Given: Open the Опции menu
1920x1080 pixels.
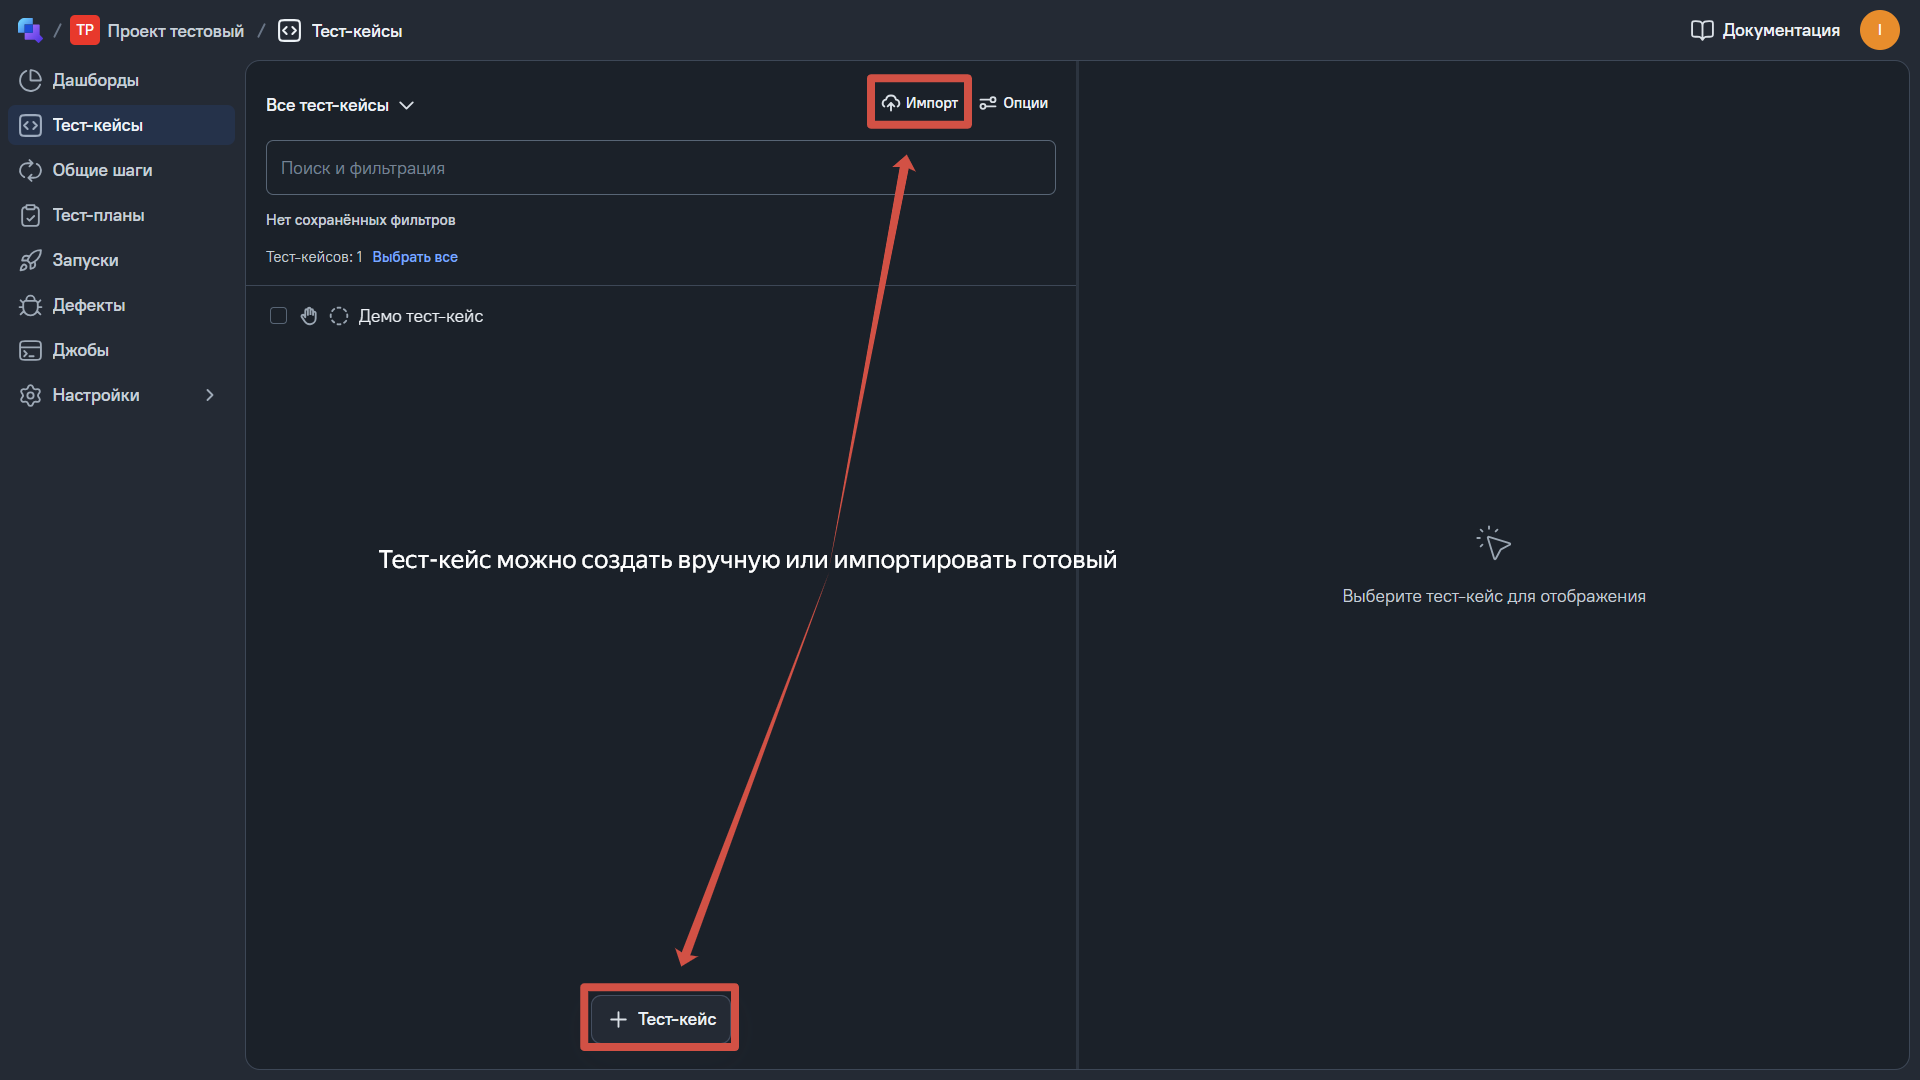Looking at the screenshot, I should coord(1014,103).
